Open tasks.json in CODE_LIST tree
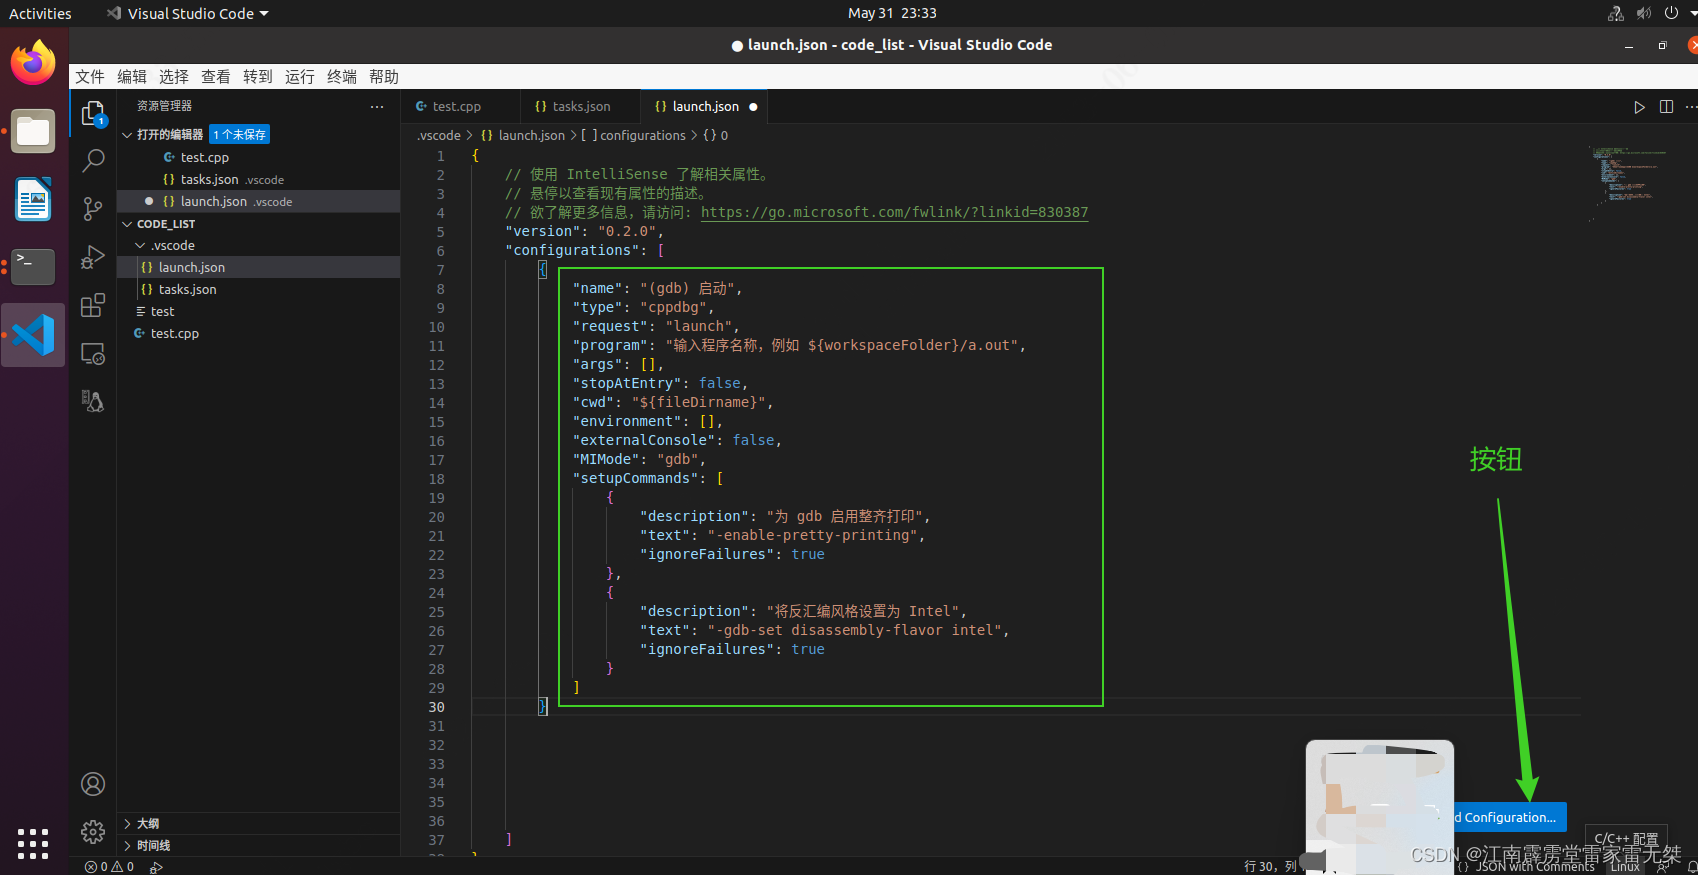1698x875 pixels. (x=259, y=290)
